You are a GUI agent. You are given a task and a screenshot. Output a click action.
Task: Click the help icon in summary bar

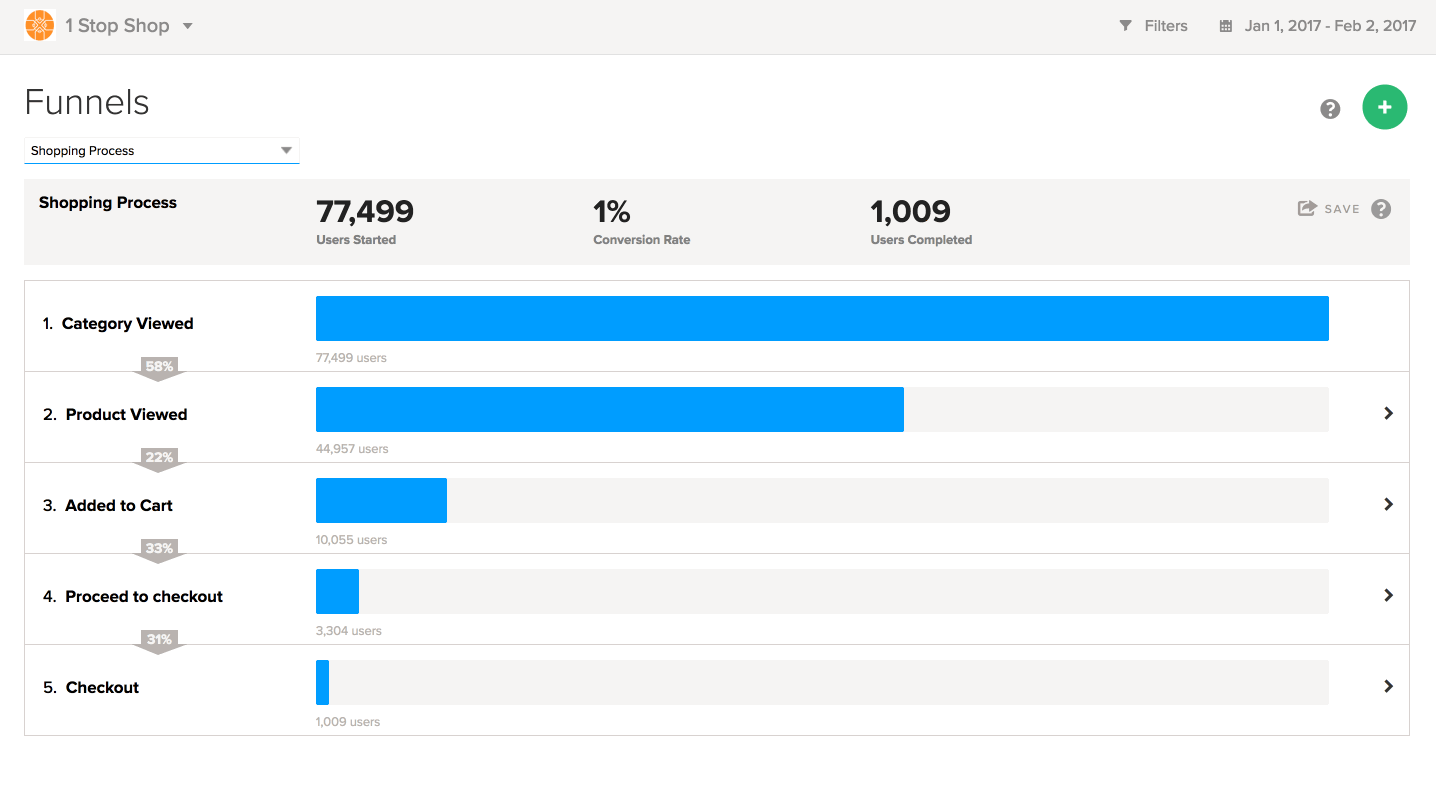1381,209
